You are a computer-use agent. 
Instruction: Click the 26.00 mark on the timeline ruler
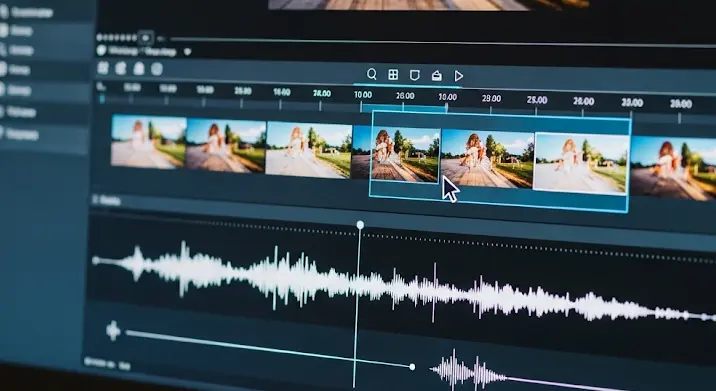click(x=405, y=96)
